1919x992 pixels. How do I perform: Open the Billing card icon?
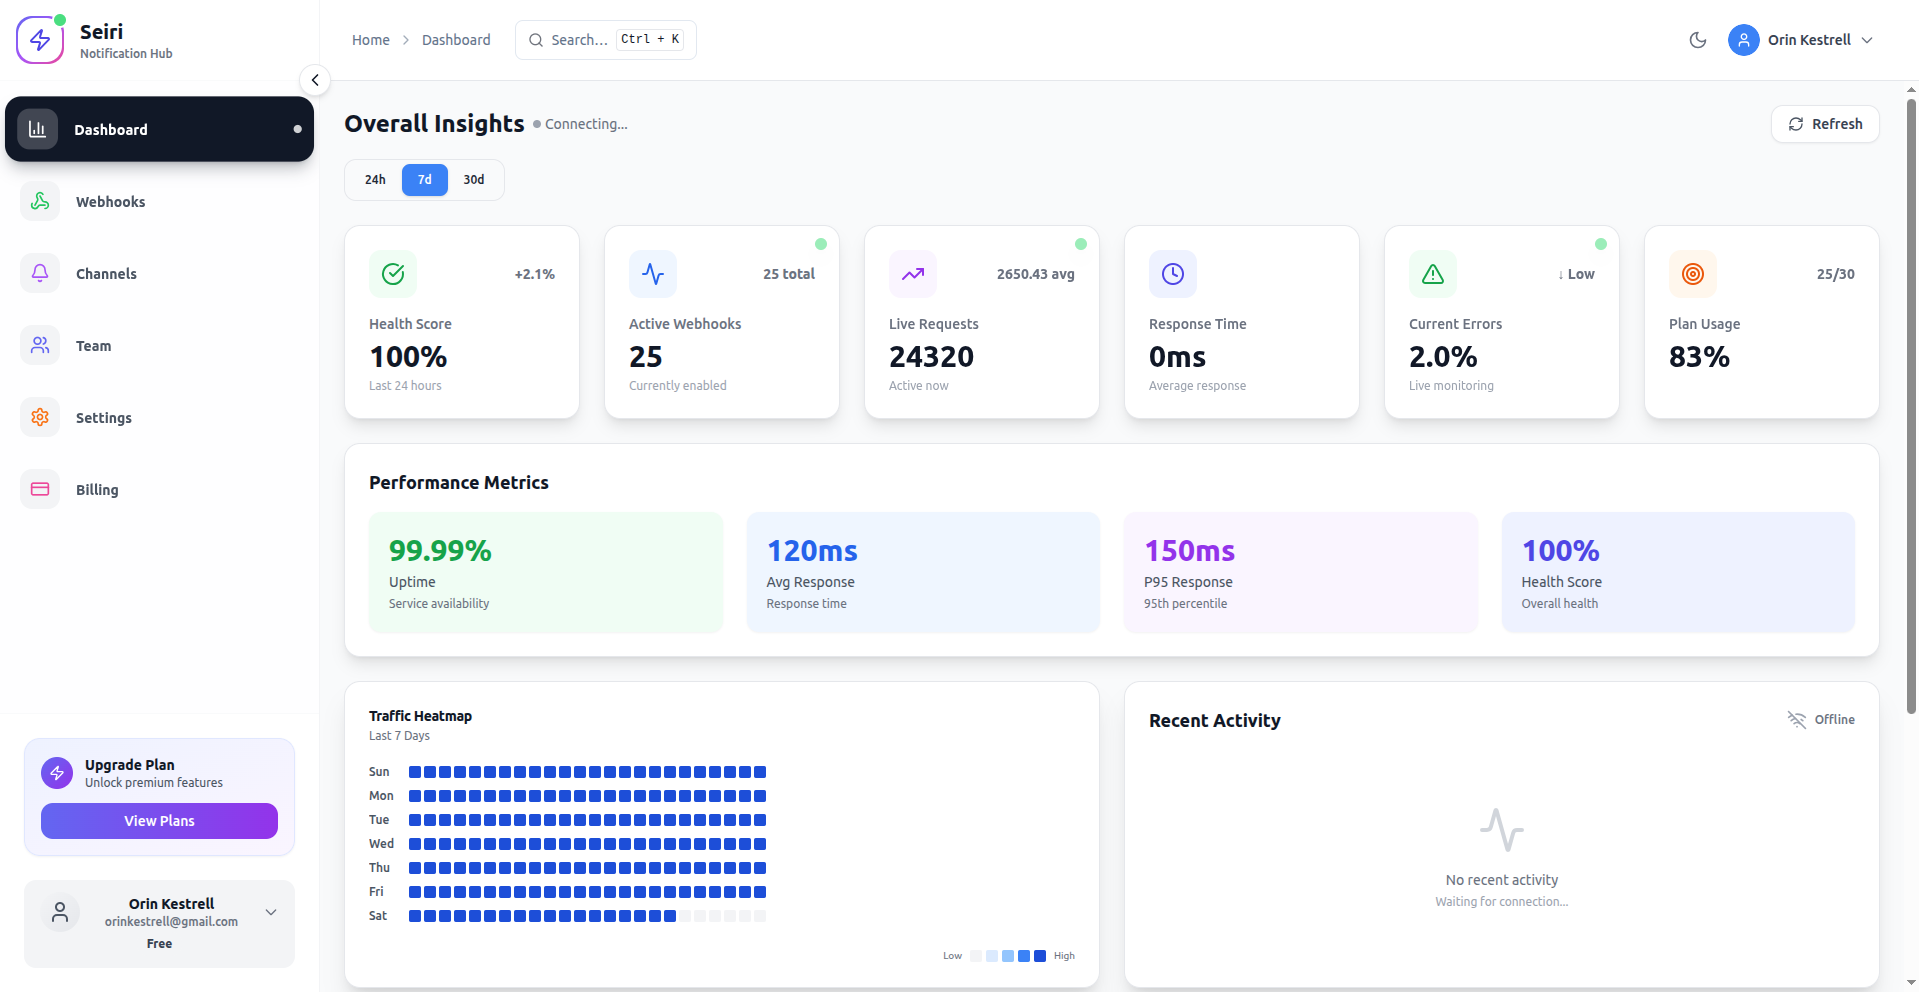pos(39,489)
